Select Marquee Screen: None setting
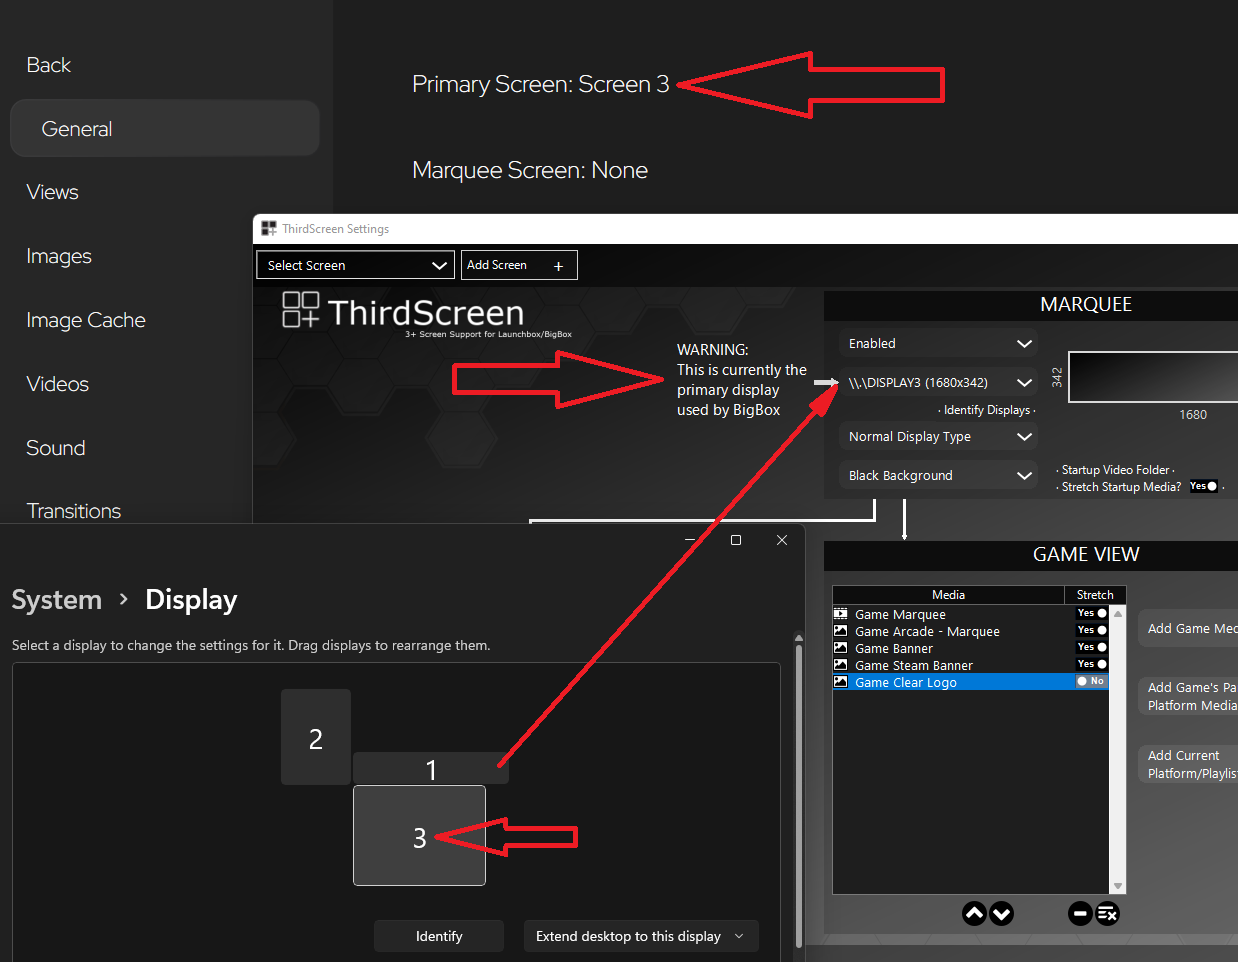 (530, 170)
